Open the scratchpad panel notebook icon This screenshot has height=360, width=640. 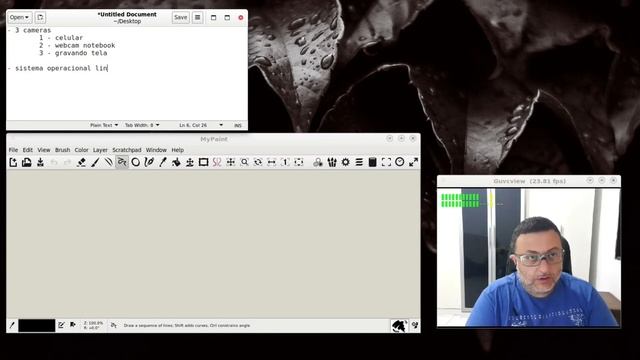click(372, 162)
